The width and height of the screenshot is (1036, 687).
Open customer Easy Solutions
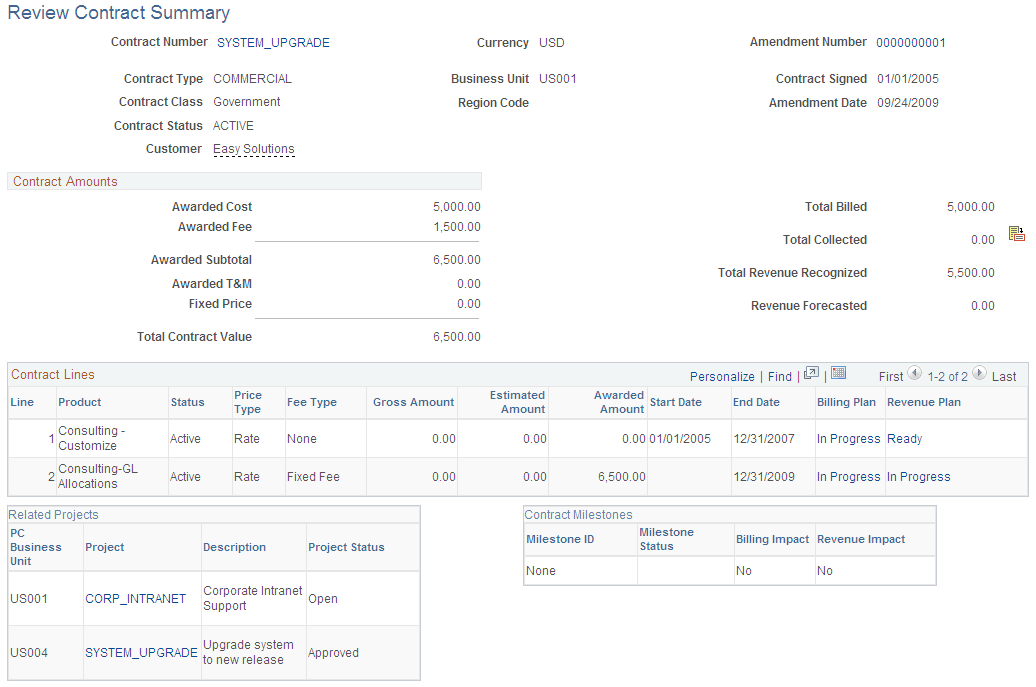[x=253, y=148]
